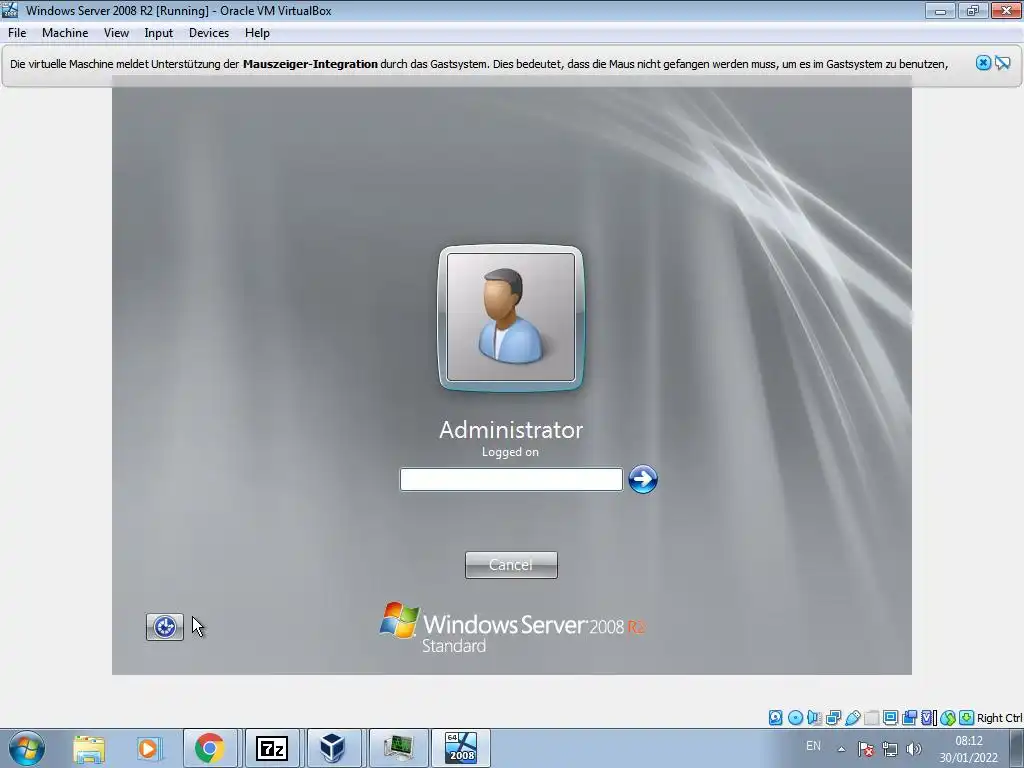
Task: Click the mouse integration indicator
Action: [x=948, y=718]
